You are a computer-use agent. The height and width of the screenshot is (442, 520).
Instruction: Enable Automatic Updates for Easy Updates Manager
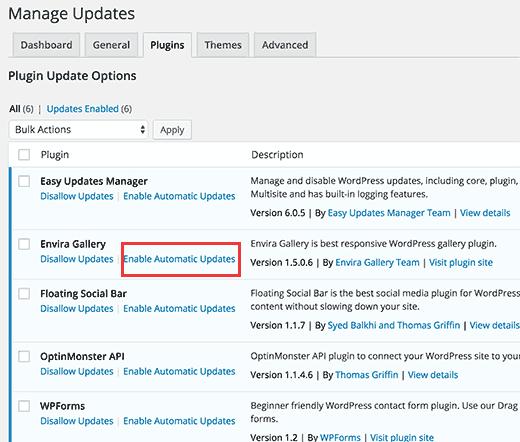coord(179,196)
